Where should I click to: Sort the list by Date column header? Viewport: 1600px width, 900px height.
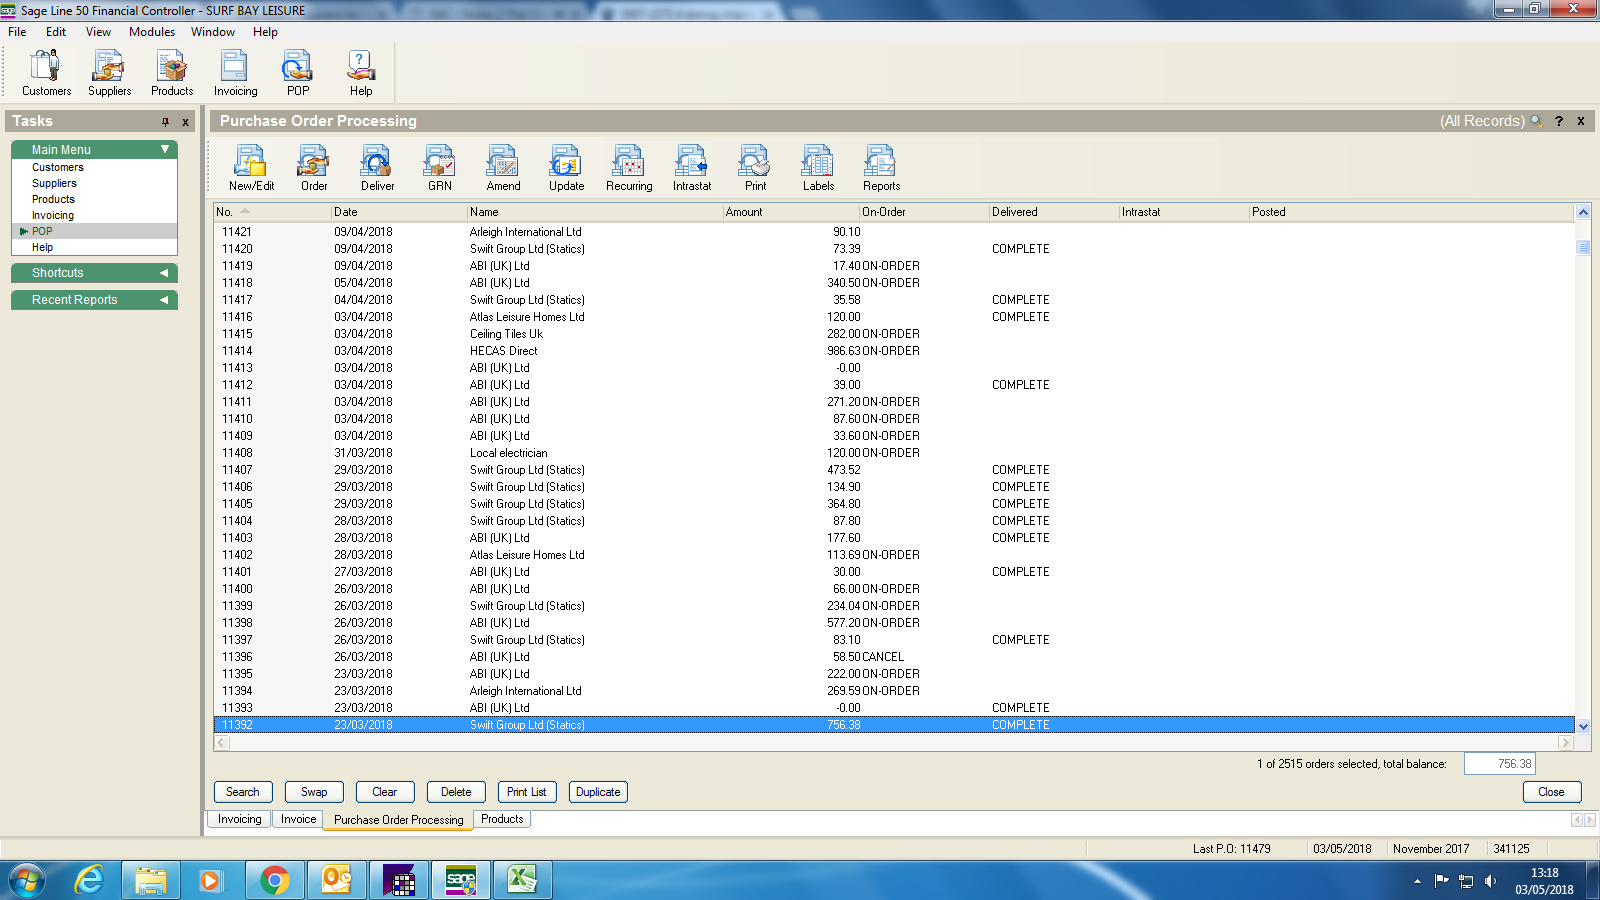(398, 212)
